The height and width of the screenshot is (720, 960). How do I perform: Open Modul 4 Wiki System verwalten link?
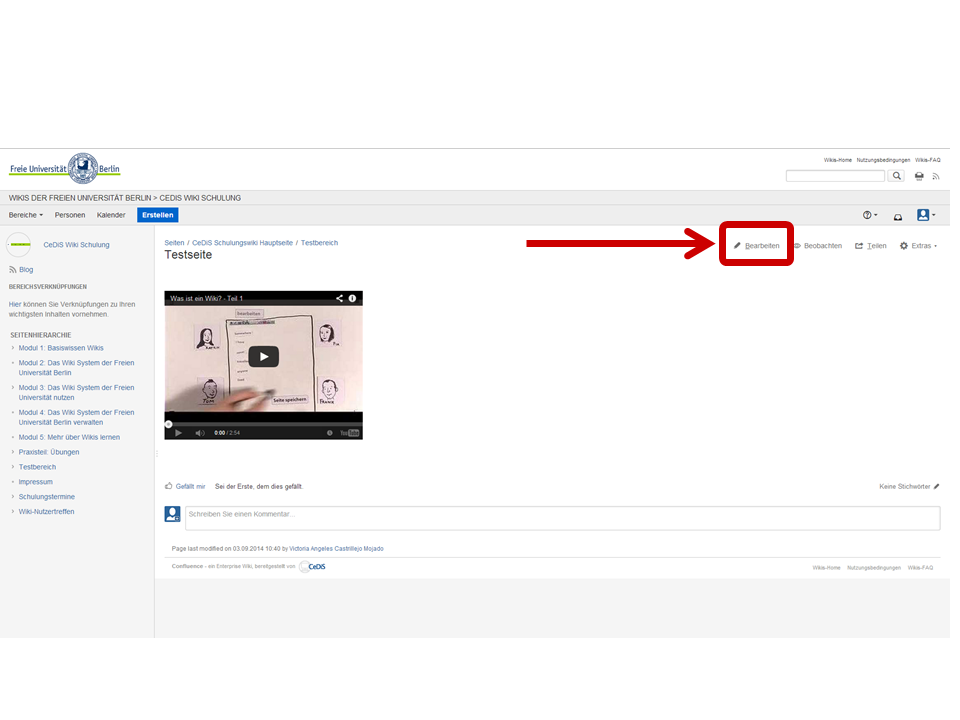coord(76,417)
